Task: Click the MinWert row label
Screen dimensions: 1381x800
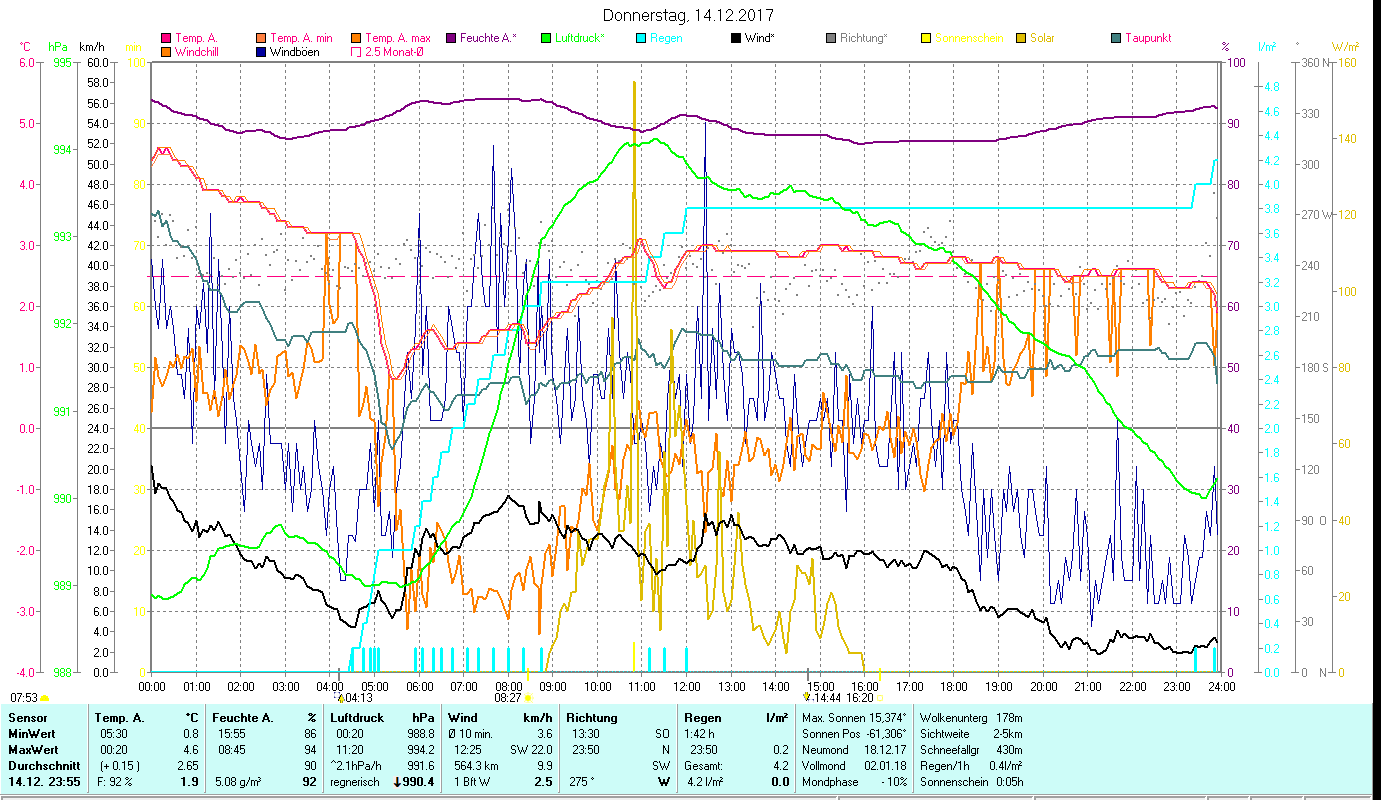Action: point(32,735)
